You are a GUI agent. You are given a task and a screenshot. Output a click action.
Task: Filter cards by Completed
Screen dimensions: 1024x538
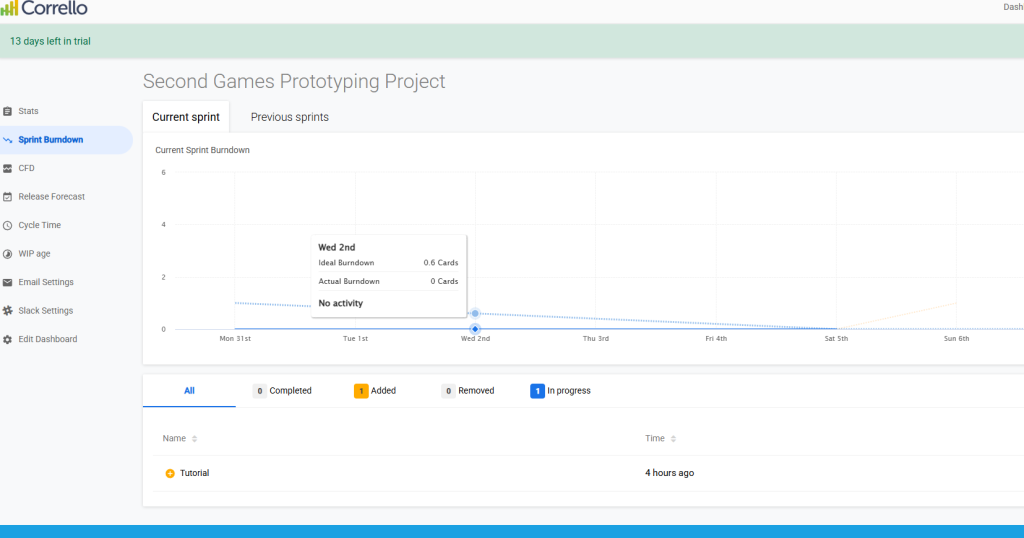click(x=282, y=391)
